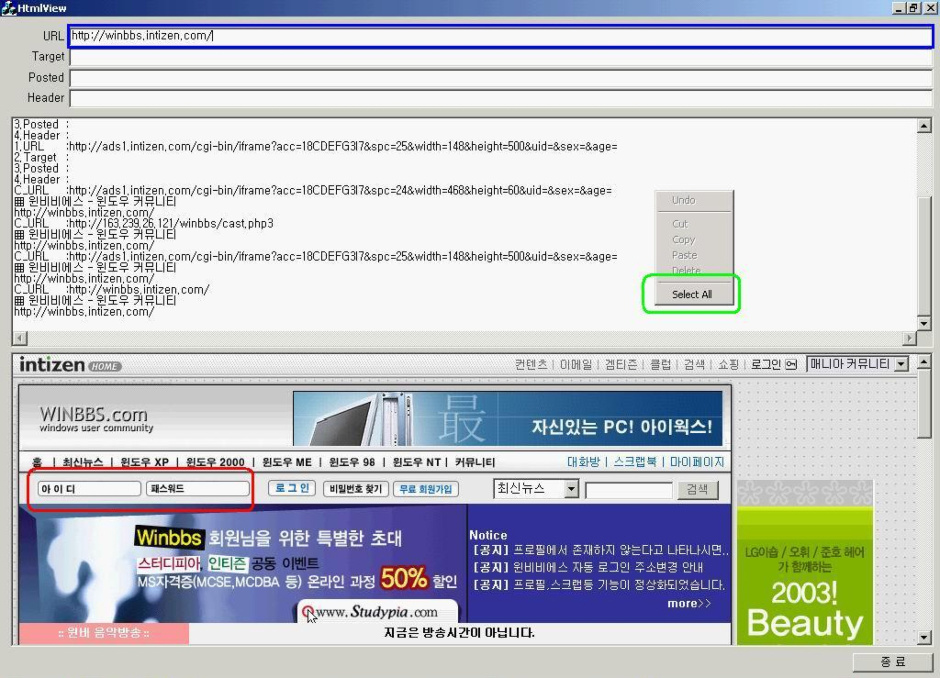Click Undo in the context menu
Viewport: 940px width, 678px height.
click(x=683, y=200)
